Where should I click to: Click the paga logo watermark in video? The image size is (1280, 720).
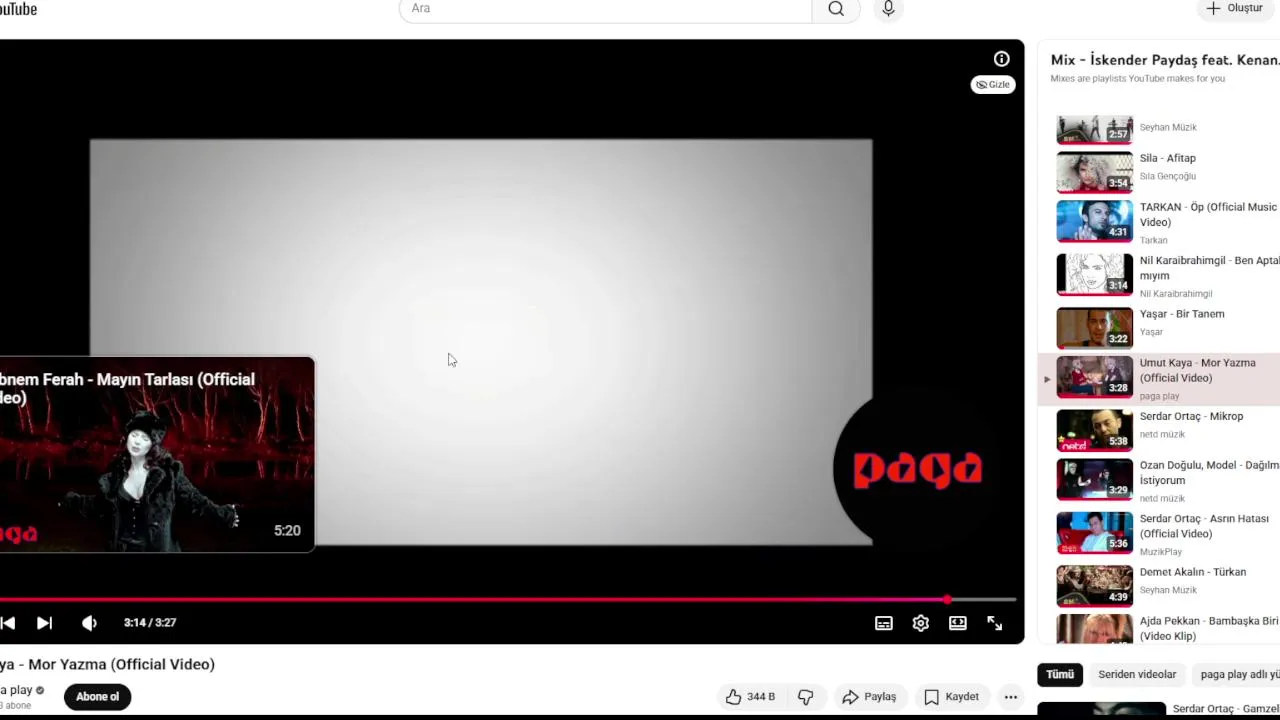tap(917, 469)
